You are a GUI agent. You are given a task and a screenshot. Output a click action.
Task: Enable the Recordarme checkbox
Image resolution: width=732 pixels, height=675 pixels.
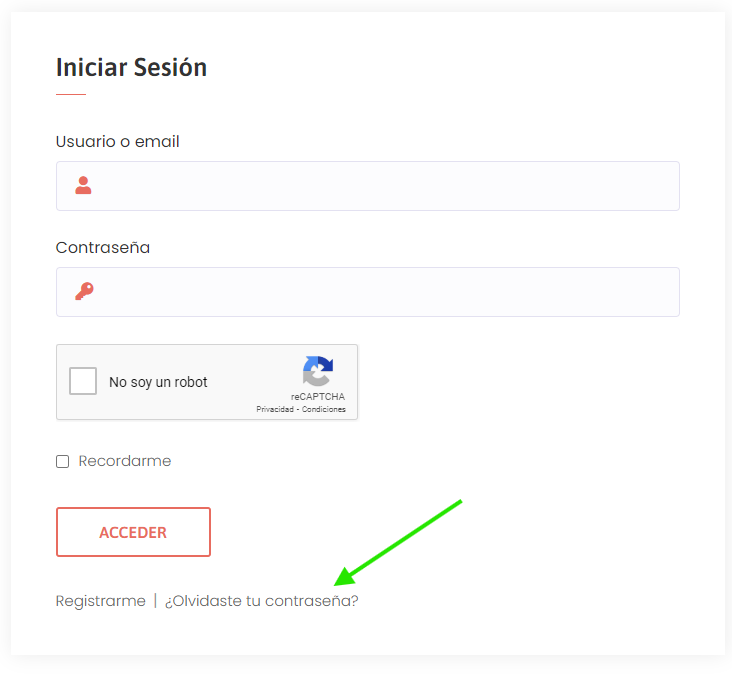tap(63, 461)
